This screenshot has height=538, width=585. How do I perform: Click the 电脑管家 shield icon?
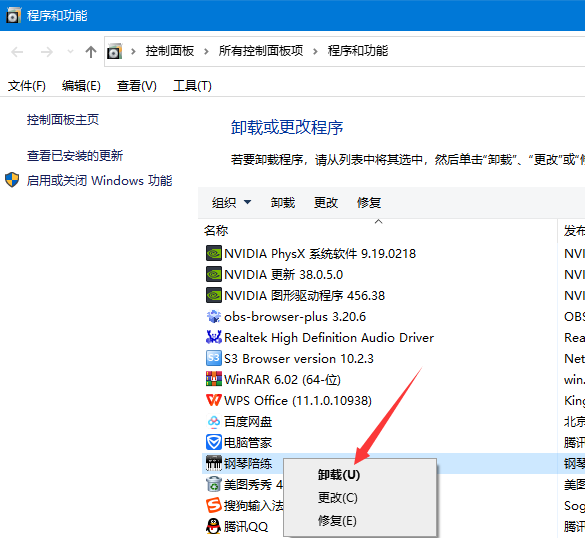(214, 442)
